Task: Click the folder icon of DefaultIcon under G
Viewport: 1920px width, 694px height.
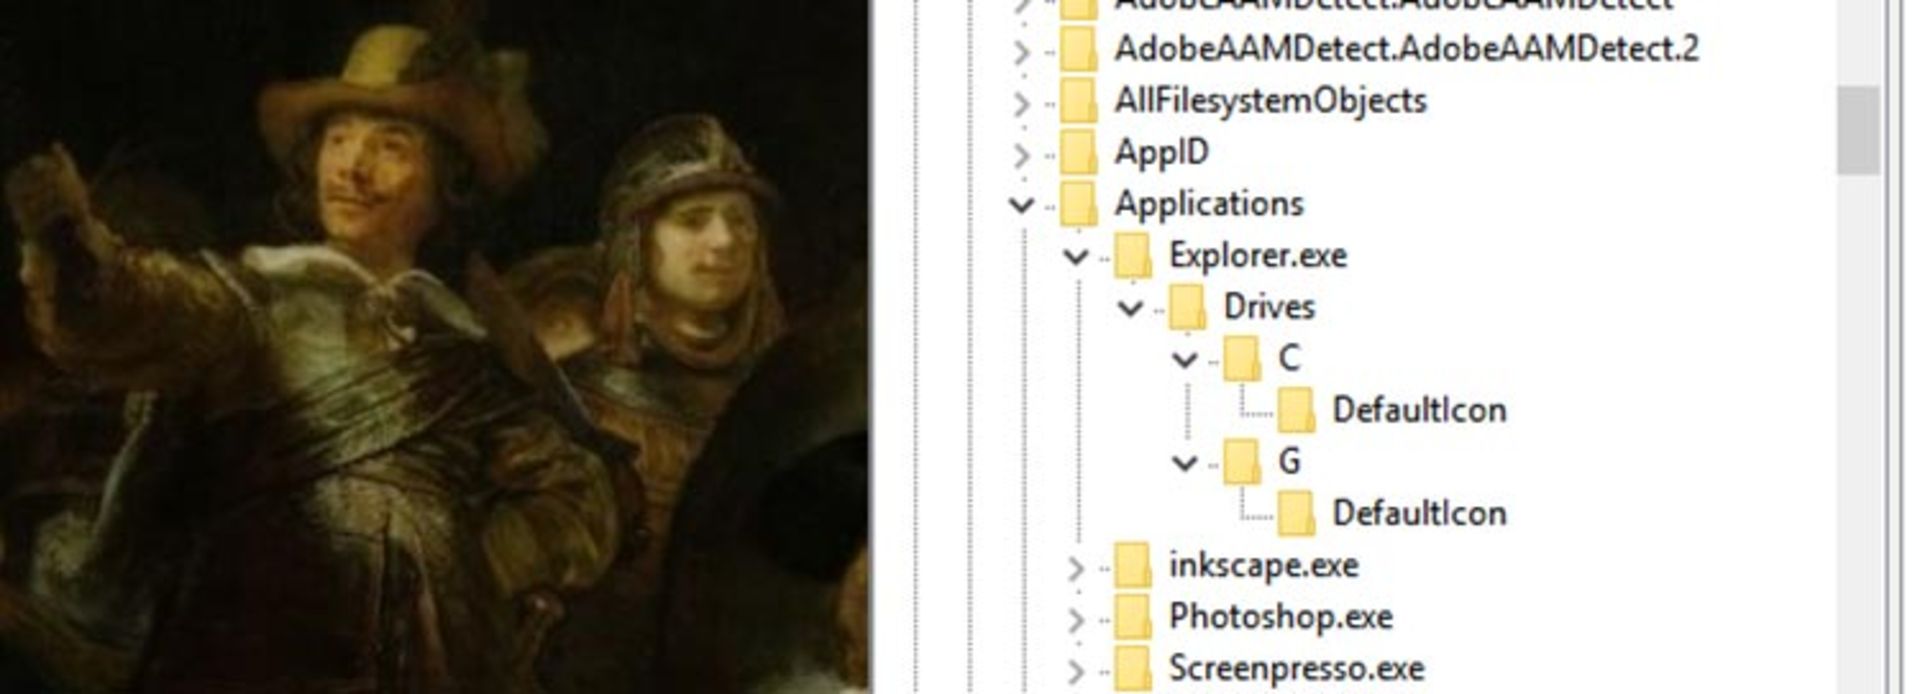Action: [x=1296, y=515]
